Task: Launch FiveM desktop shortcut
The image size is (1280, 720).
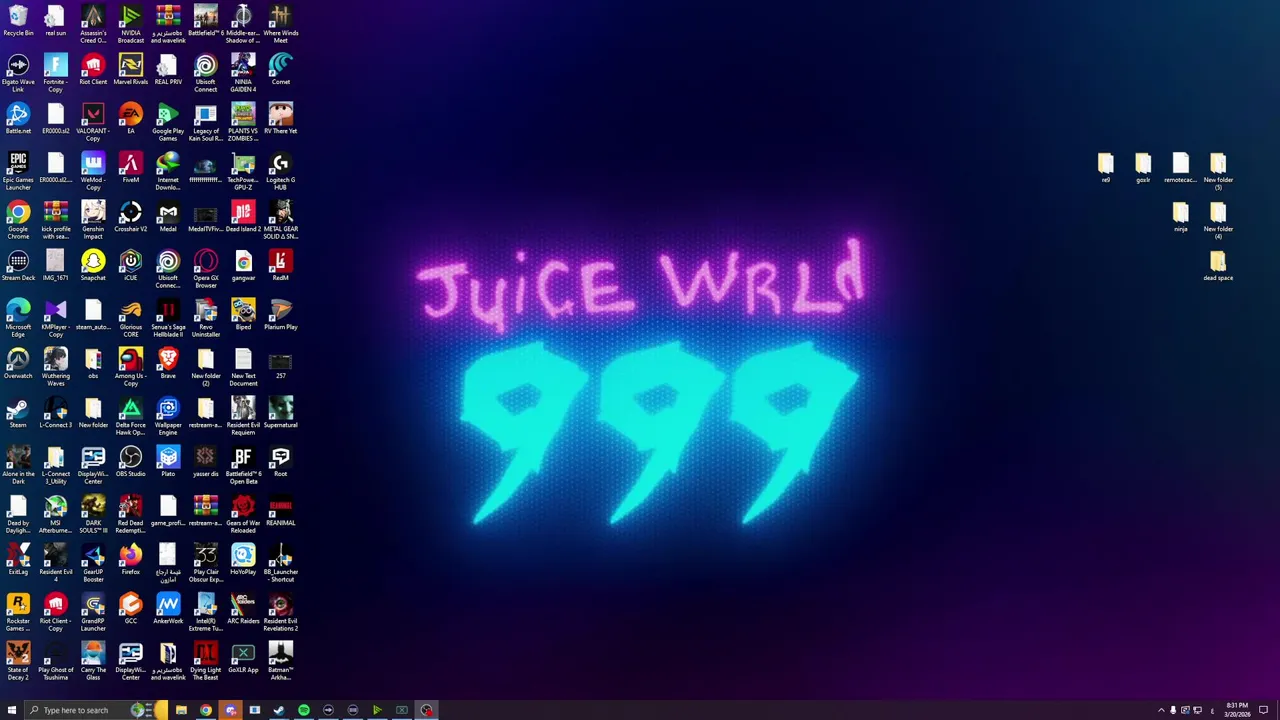Action: 130,168
